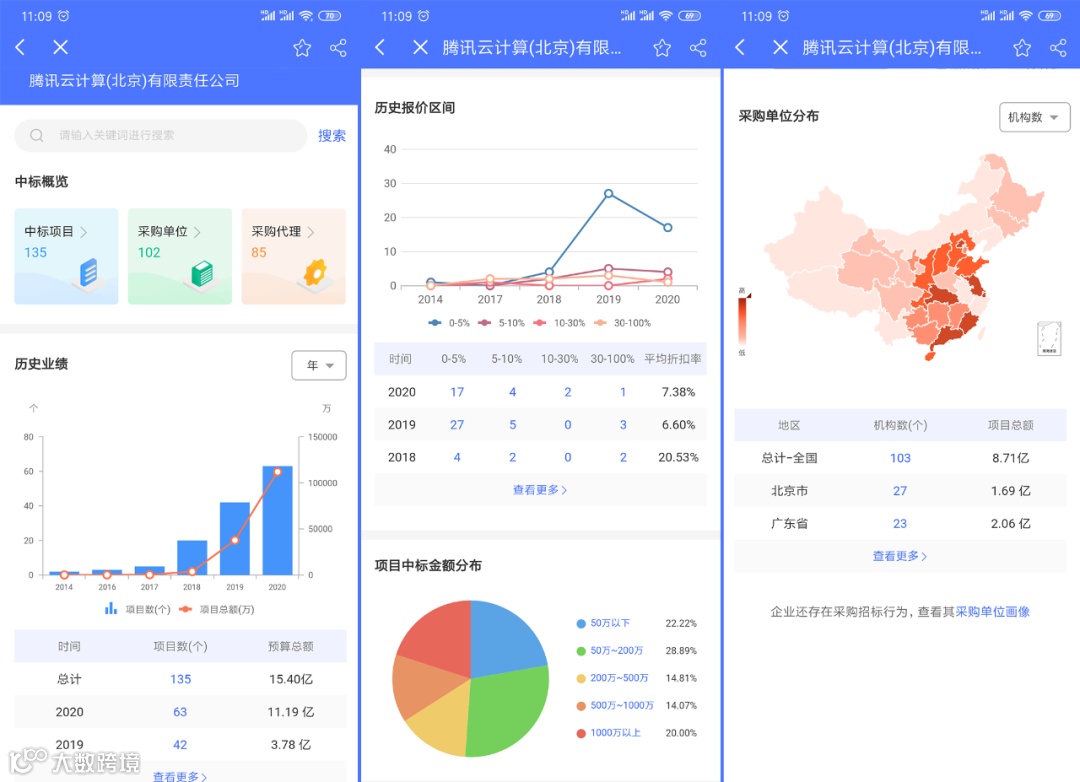Viewport: 1080px width, 782px height.
Task: Open South China Sea inset thumbnail
Action: 1049,338
